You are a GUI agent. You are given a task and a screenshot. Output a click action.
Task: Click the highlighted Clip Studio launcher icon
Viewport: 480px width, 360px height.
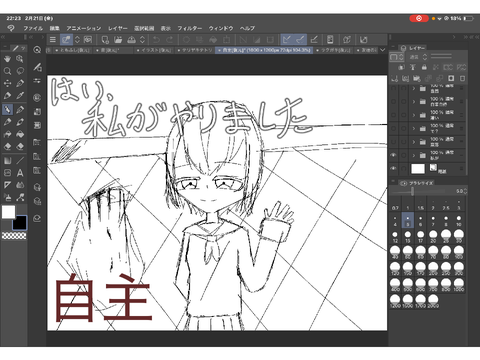click(x=66, y=40)
